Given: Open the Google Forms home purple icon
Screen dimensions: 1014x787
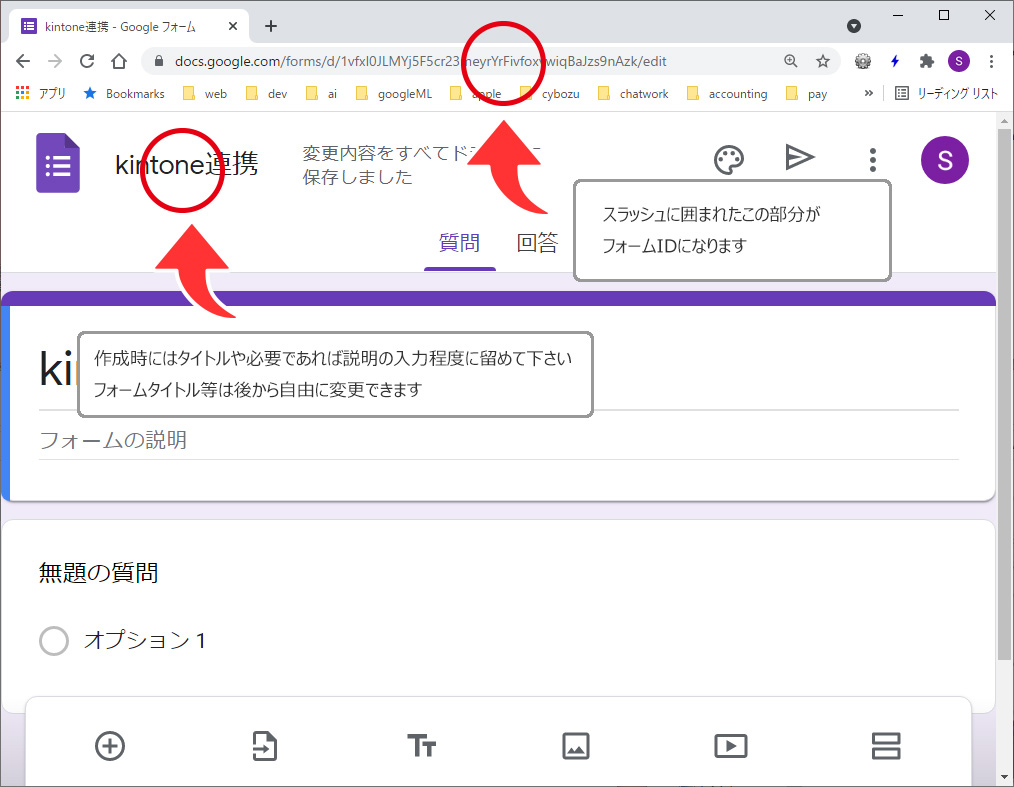Looking at the screenshot, I should [58, 163].
